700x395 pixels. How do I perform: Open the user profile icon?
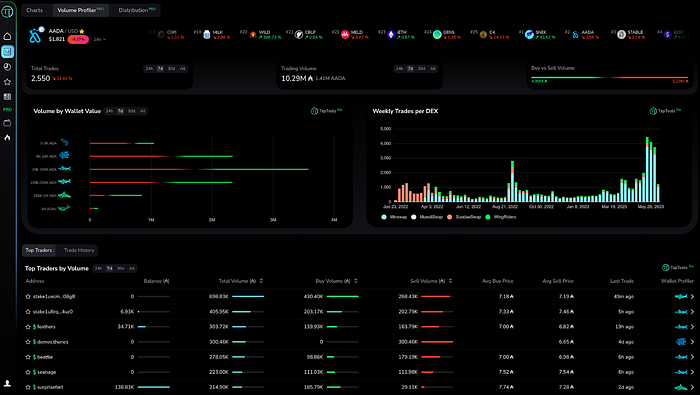7,383
